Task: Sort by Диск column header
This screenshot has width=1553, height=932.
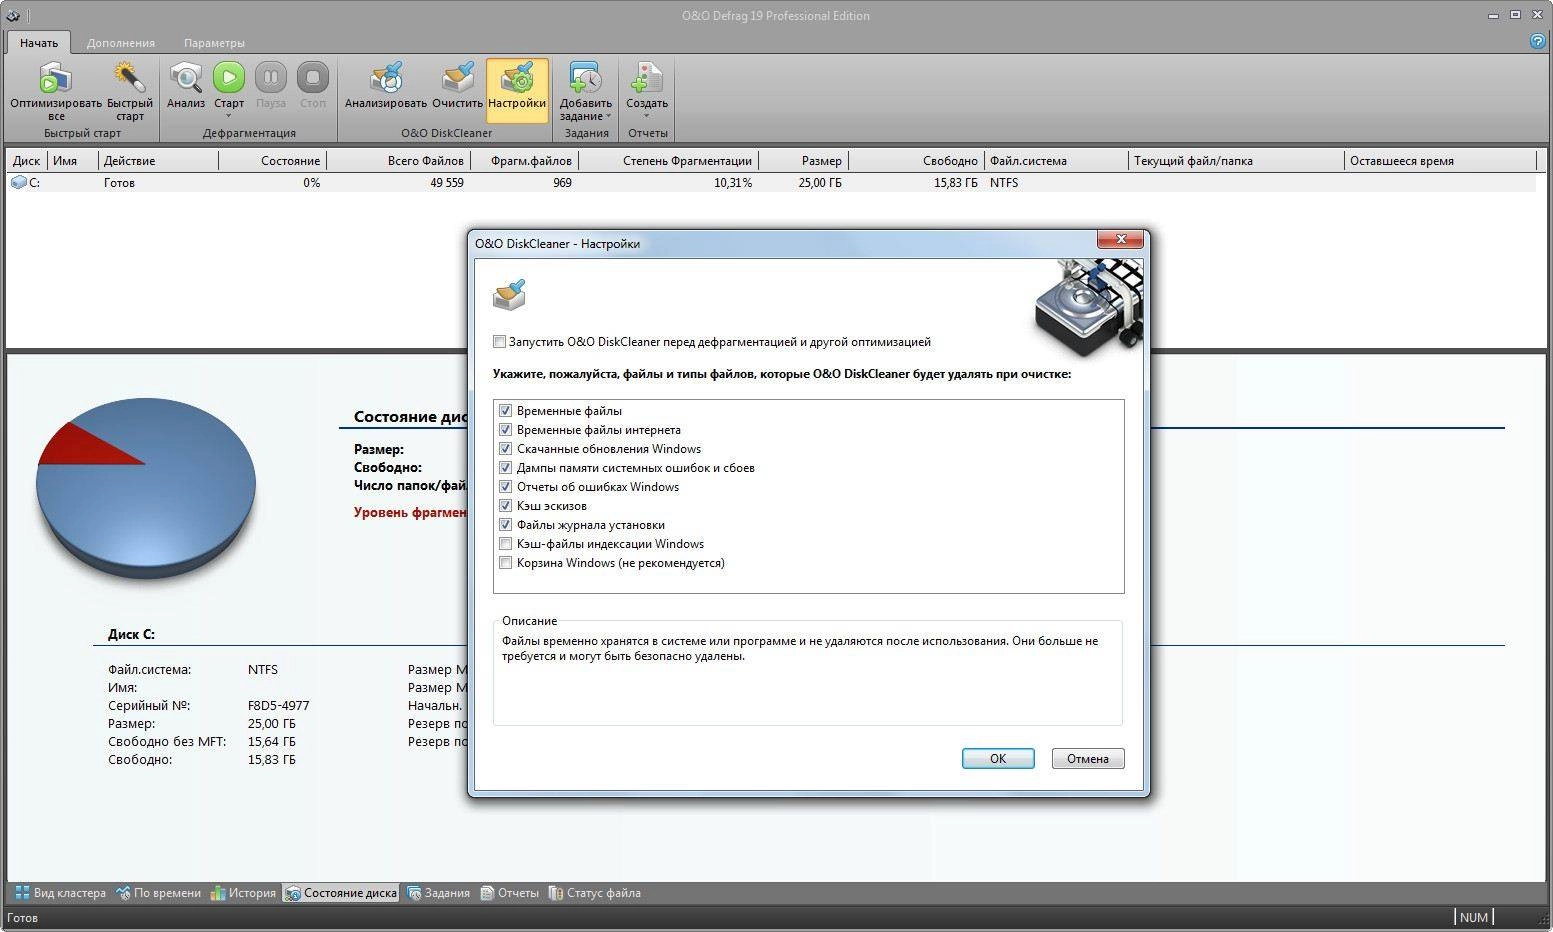Action: (x=27, y=161)
